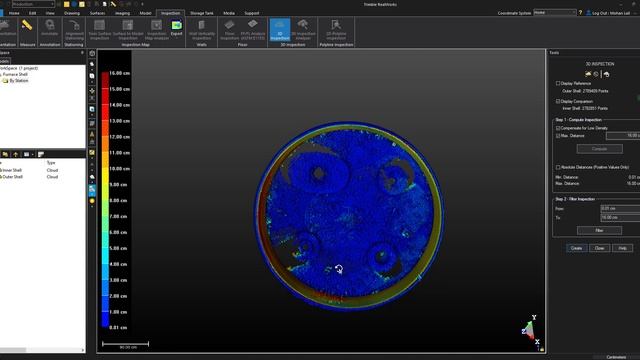Click the From filter value field
The height and width of the screenshot is (360, 640).
point(620,209)
